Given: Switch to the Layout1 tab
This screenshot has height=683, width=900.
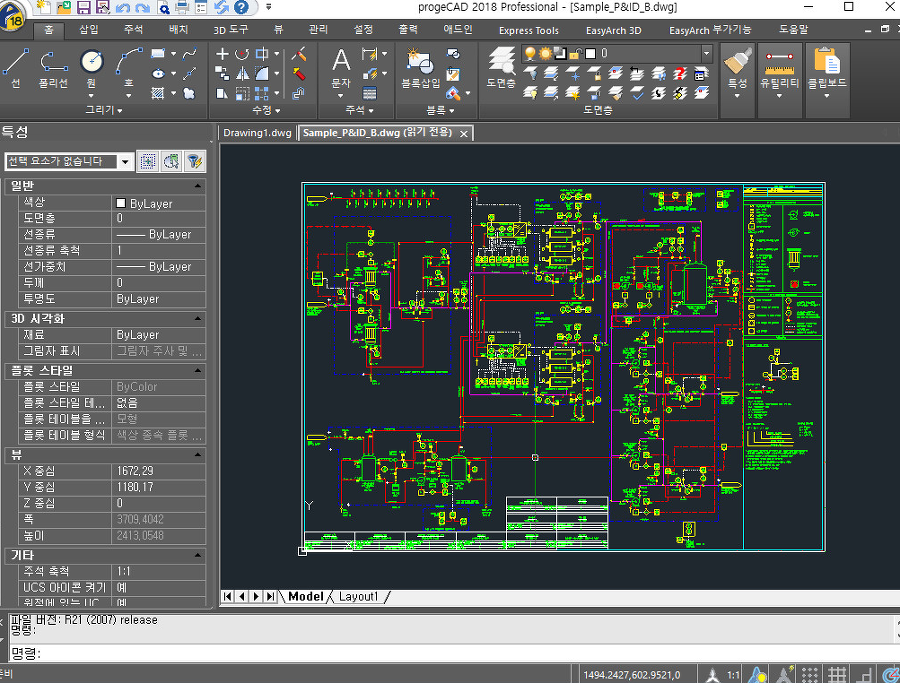Looking at the screenshot, I should pos(359,596).
